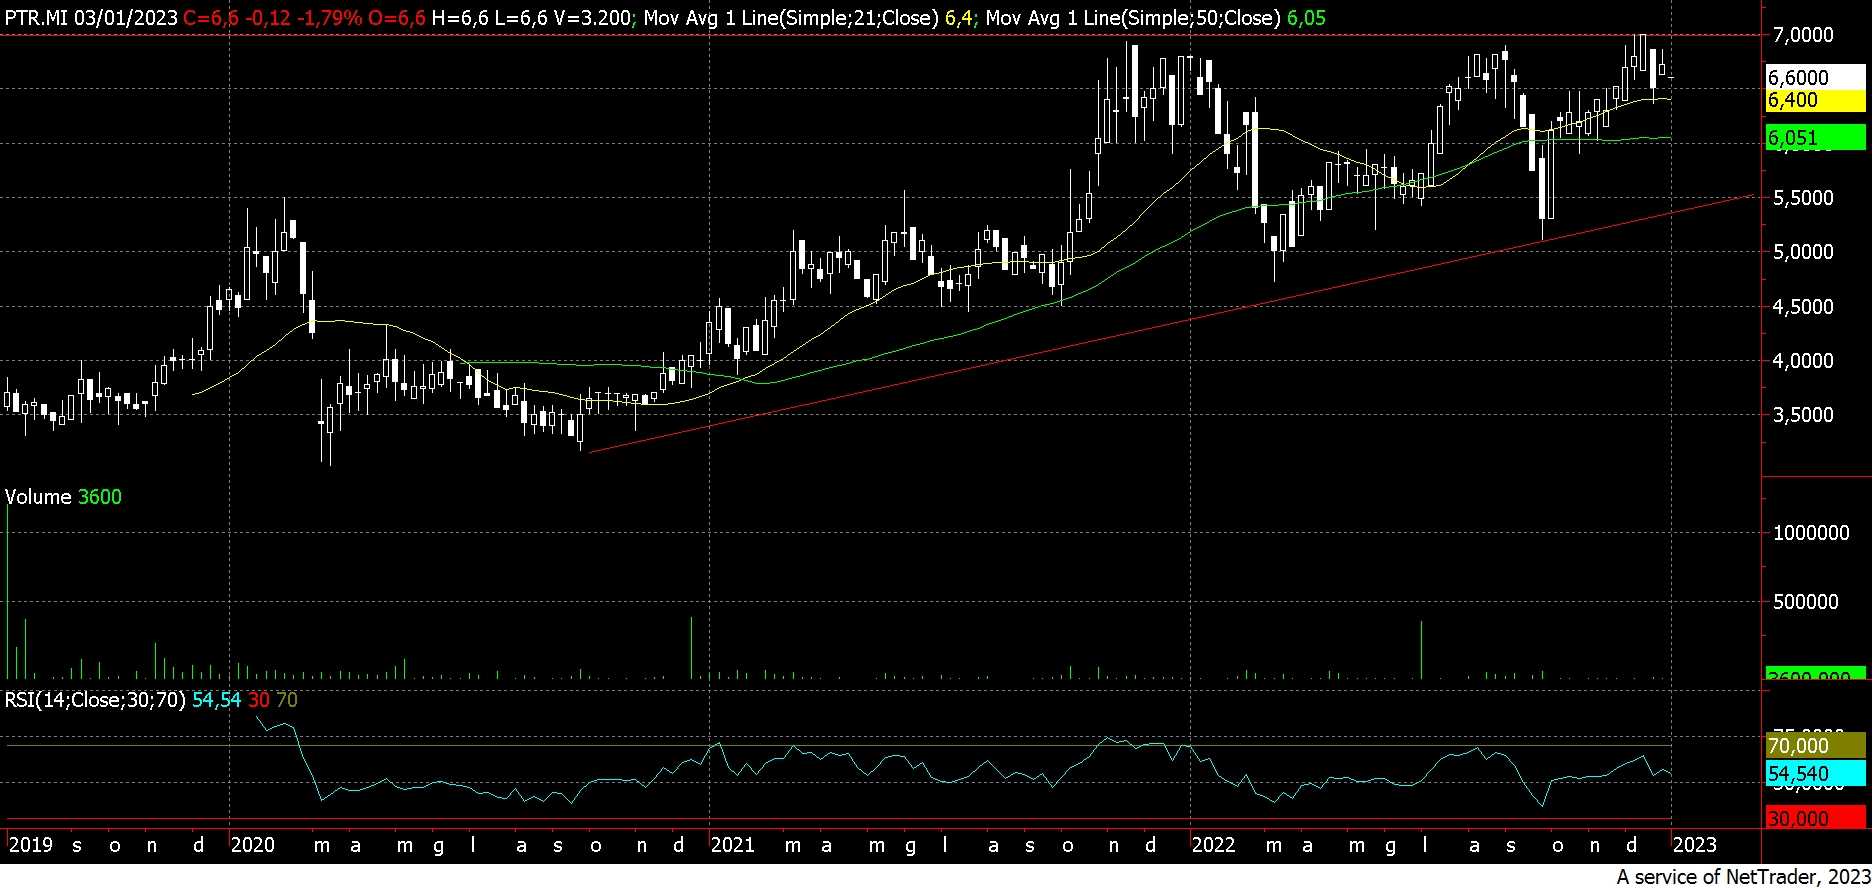Click the 3,5000 price axis label
Viewport: 1872px width, 888px height.
(x=1803, y=415)
